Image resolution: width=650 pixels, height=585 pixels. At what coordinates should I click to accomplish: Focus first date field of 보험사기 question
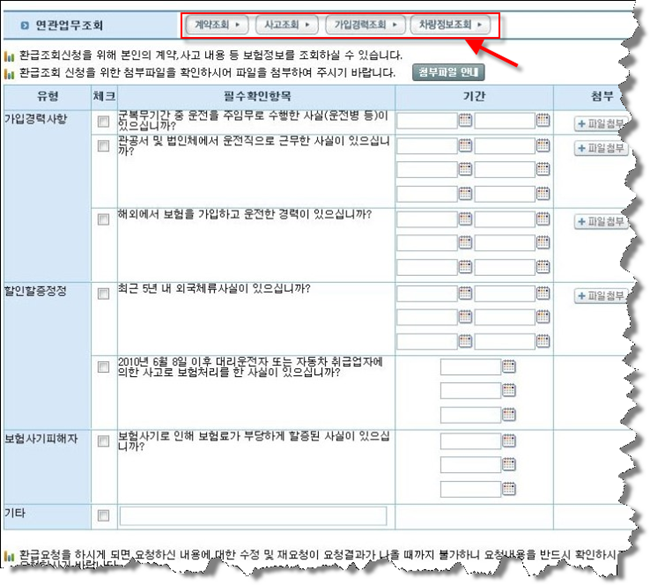471,441
